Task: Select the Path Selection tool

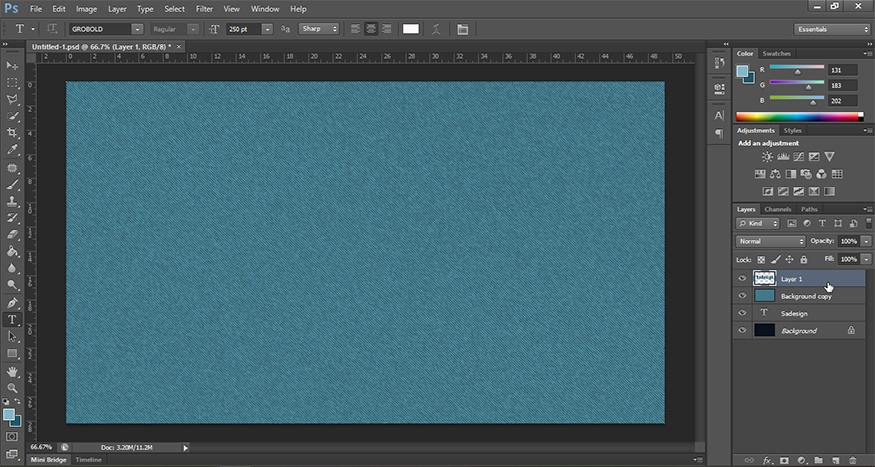Action: [x=12, y=336]
